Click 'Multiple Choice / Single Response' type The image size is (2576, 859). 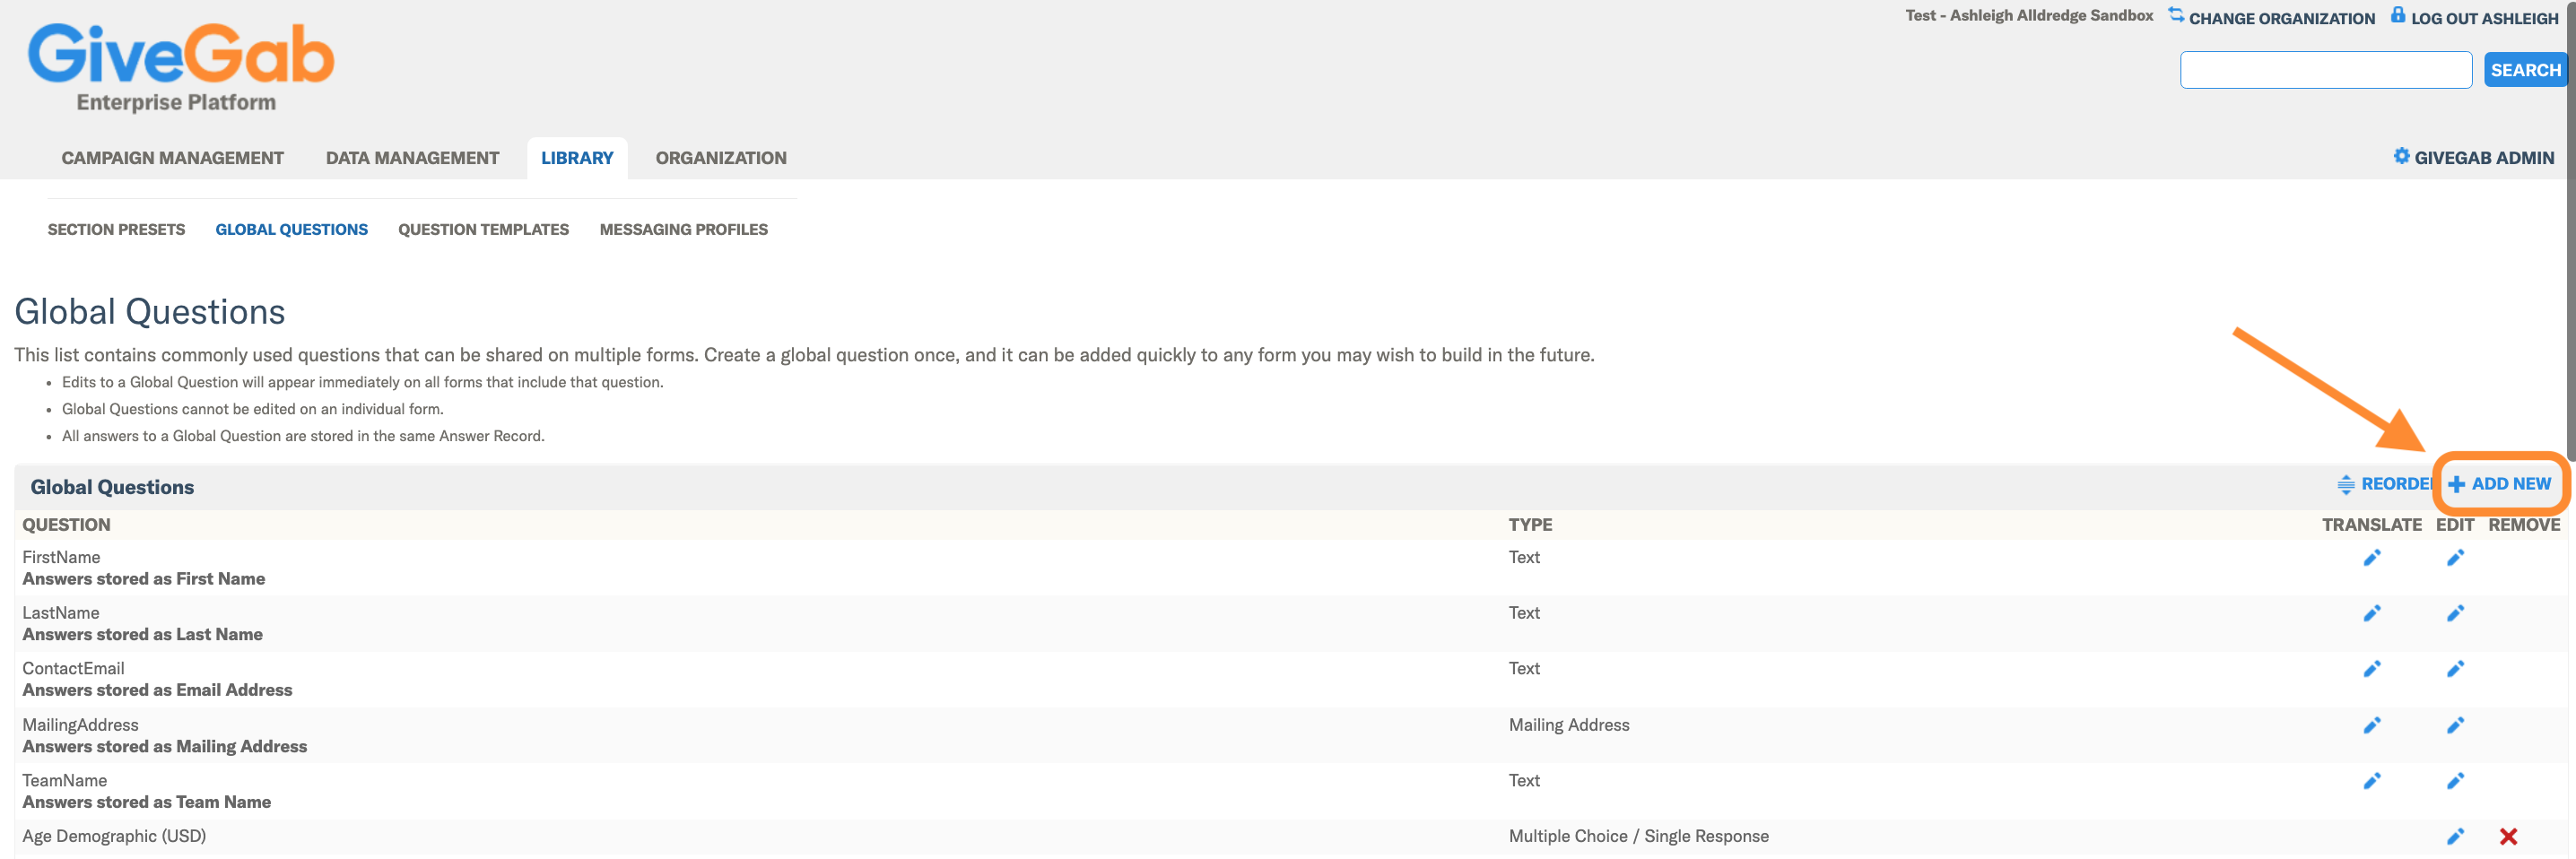pyautogui.click(x=1638, y=836)
